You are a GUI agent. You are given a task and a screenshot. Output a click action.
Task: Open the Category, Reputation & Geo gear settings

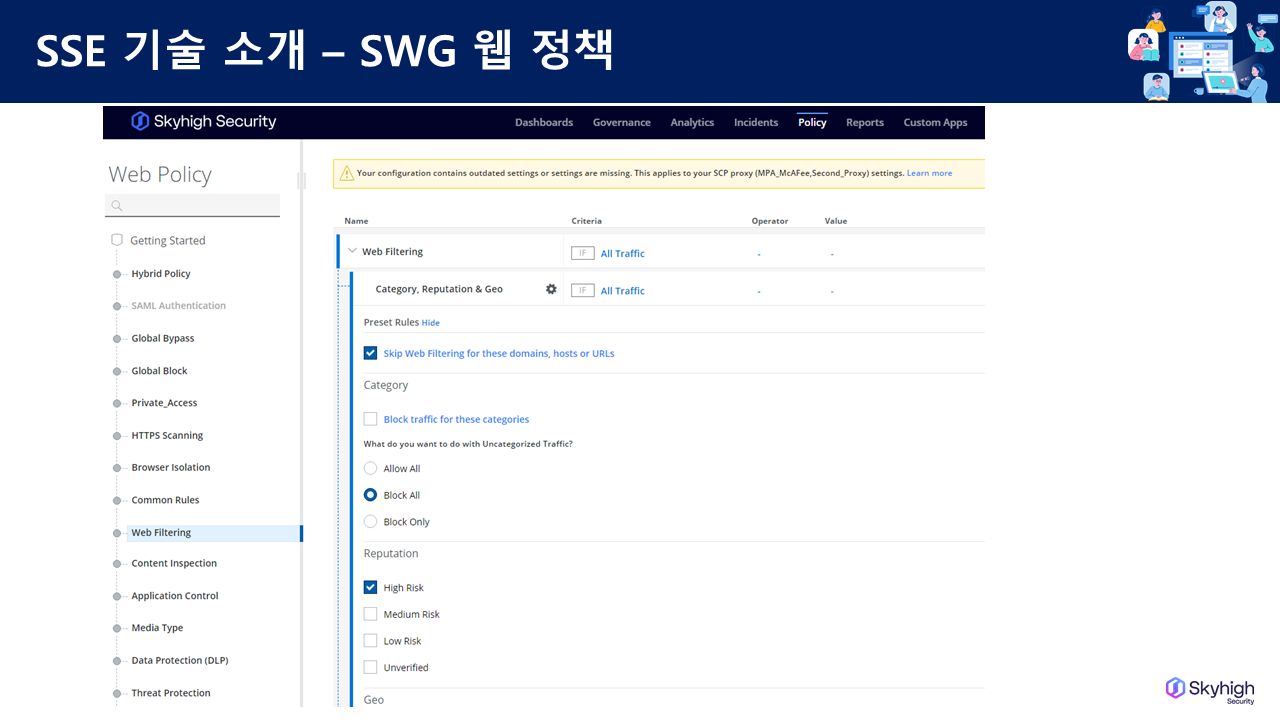tap(551, 289)
